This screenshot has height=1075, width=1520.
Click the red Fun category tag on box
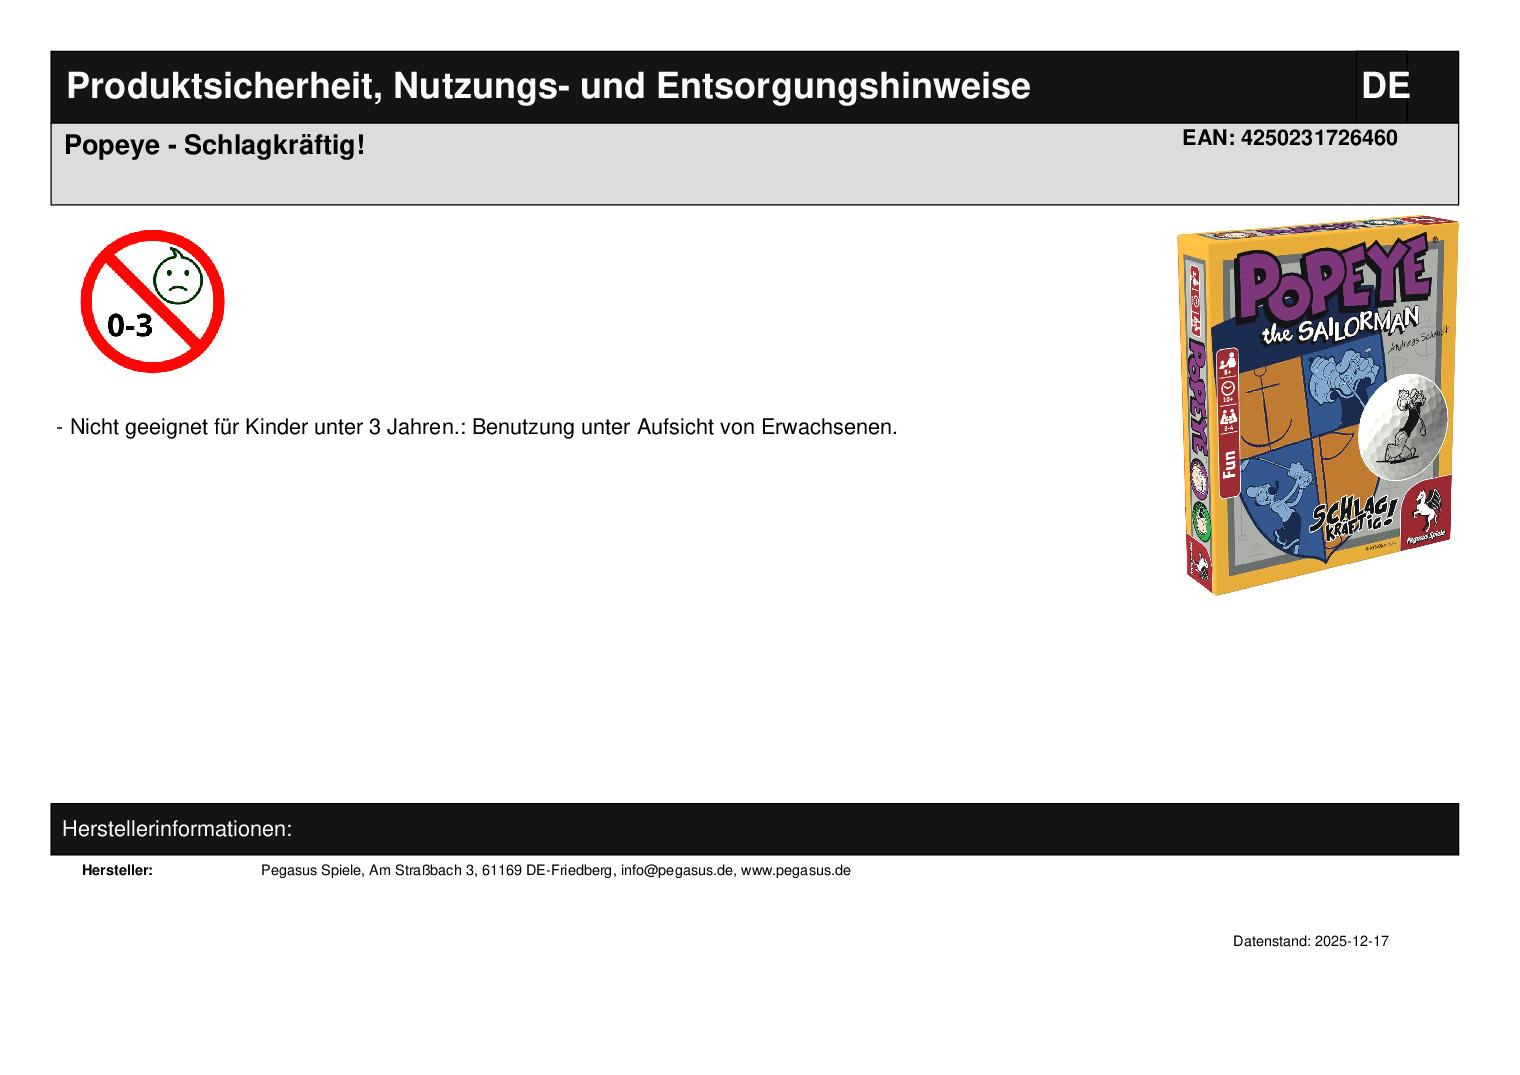coord(1229,470)
